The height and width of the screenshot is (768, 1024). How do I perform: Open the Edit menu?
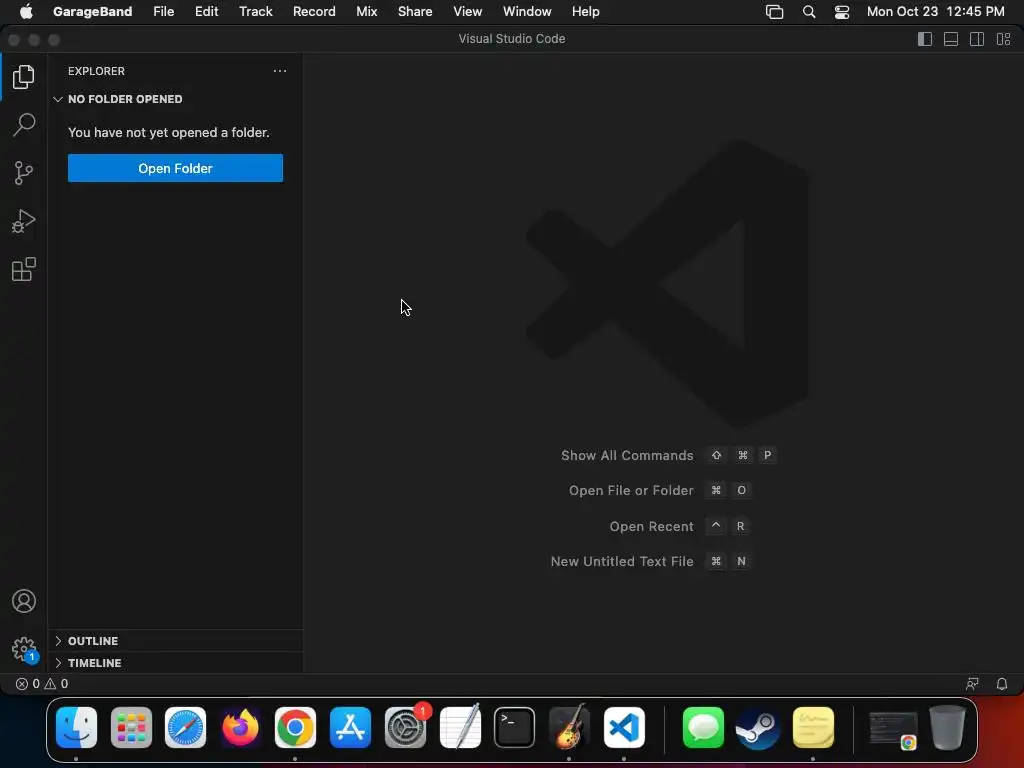pos(206,11)
